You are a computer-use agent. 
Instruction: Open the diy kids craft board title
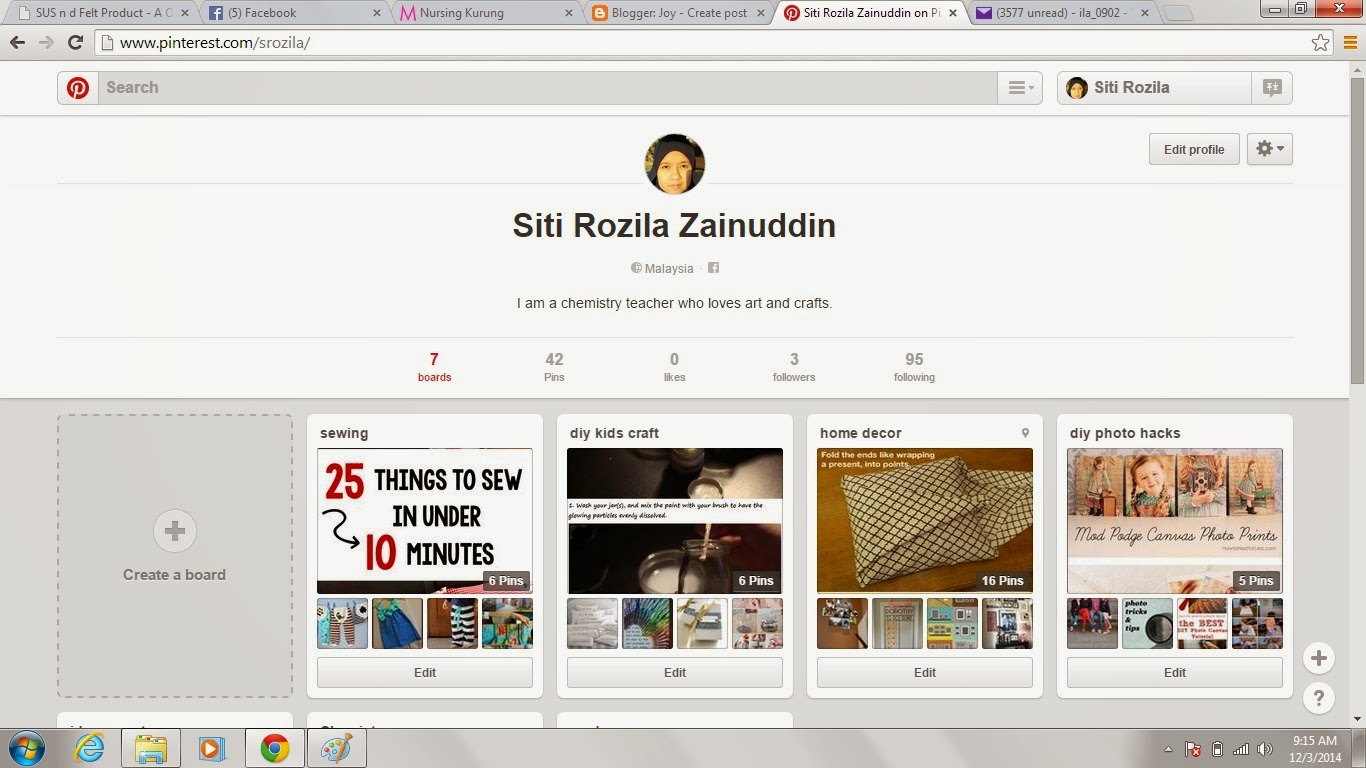pyautogui.click(x=614, y=433)
